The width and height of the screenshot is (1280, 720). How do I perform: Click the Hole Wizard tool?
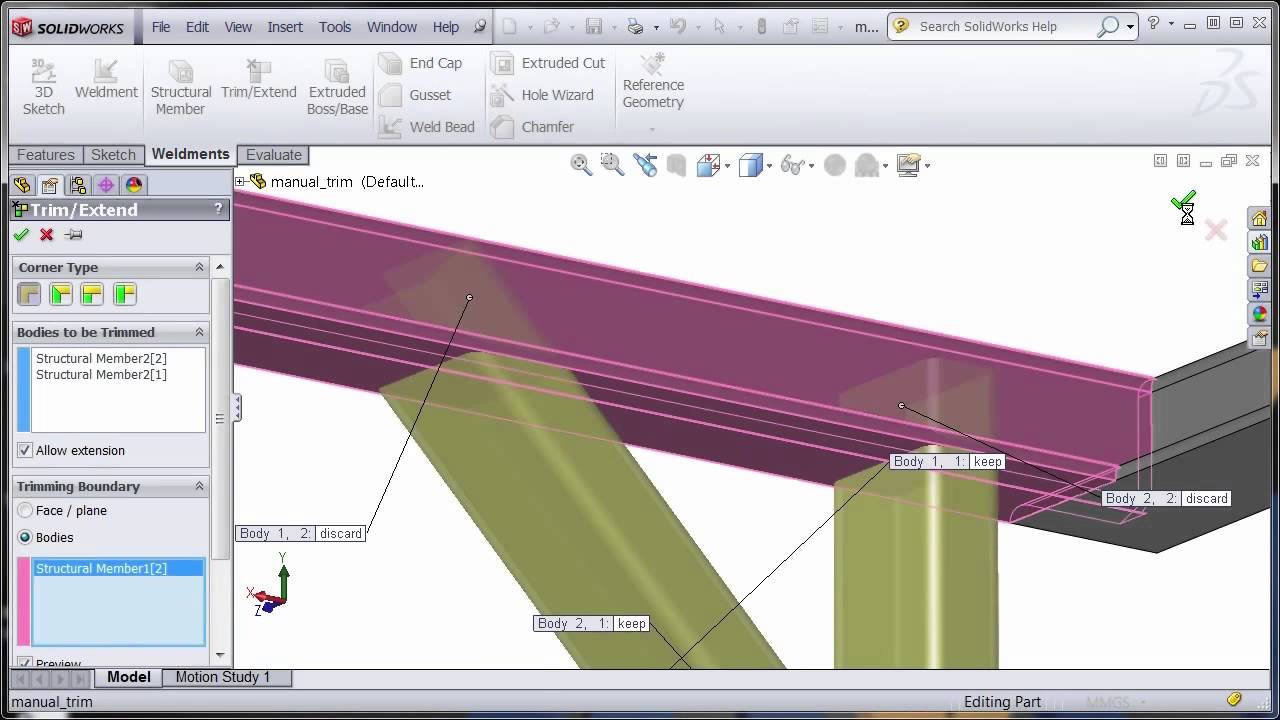click(x=542, y=95)
